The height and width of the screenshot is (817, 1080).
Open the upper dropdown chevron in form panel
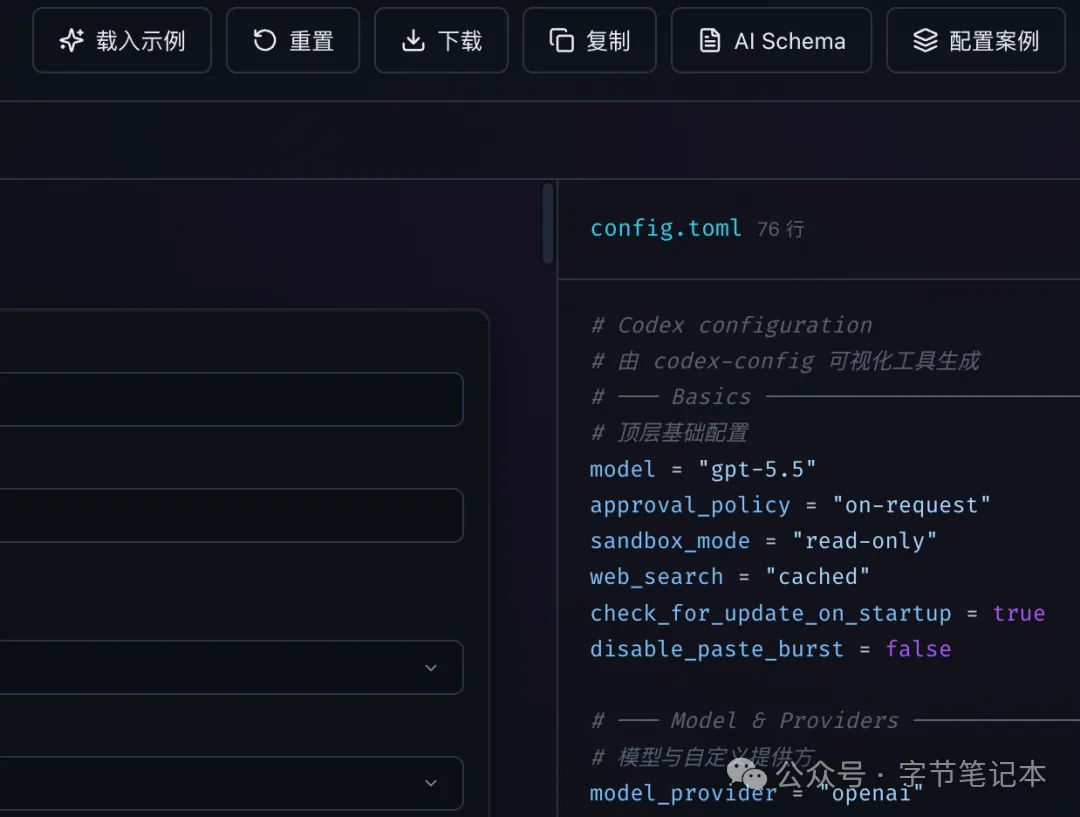pyautogui.click(x=431, y=668)
